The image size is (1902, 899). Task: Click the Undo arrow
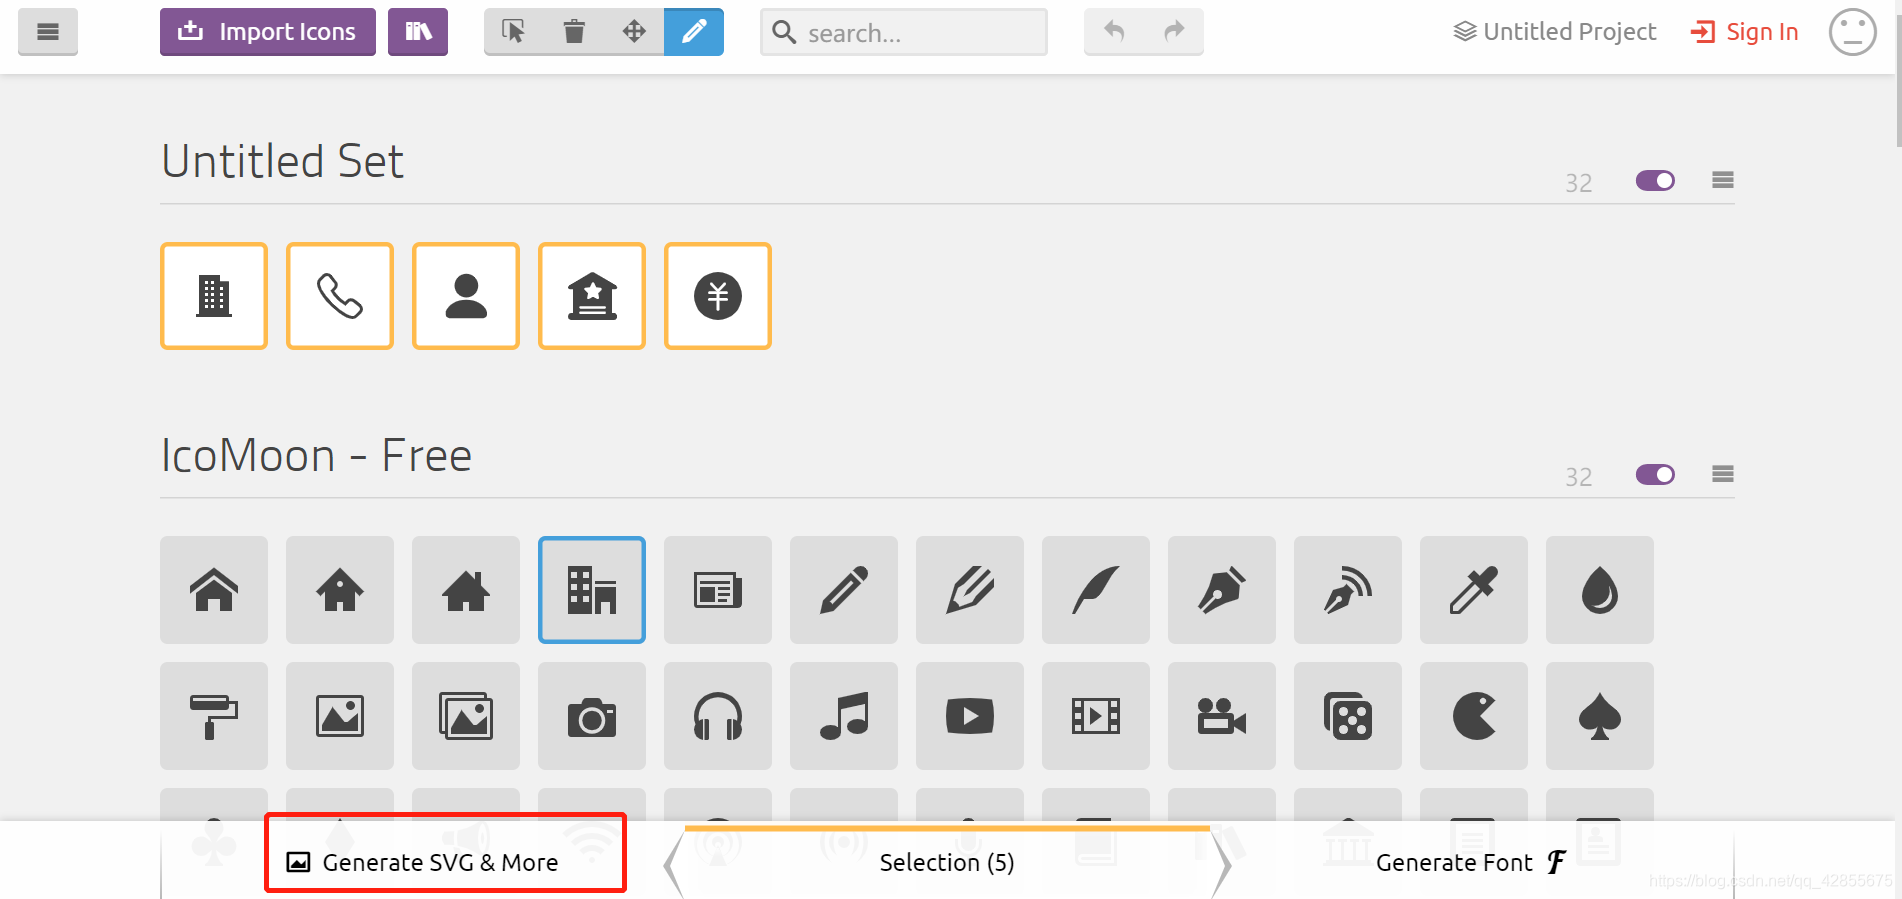[1114, 32]
